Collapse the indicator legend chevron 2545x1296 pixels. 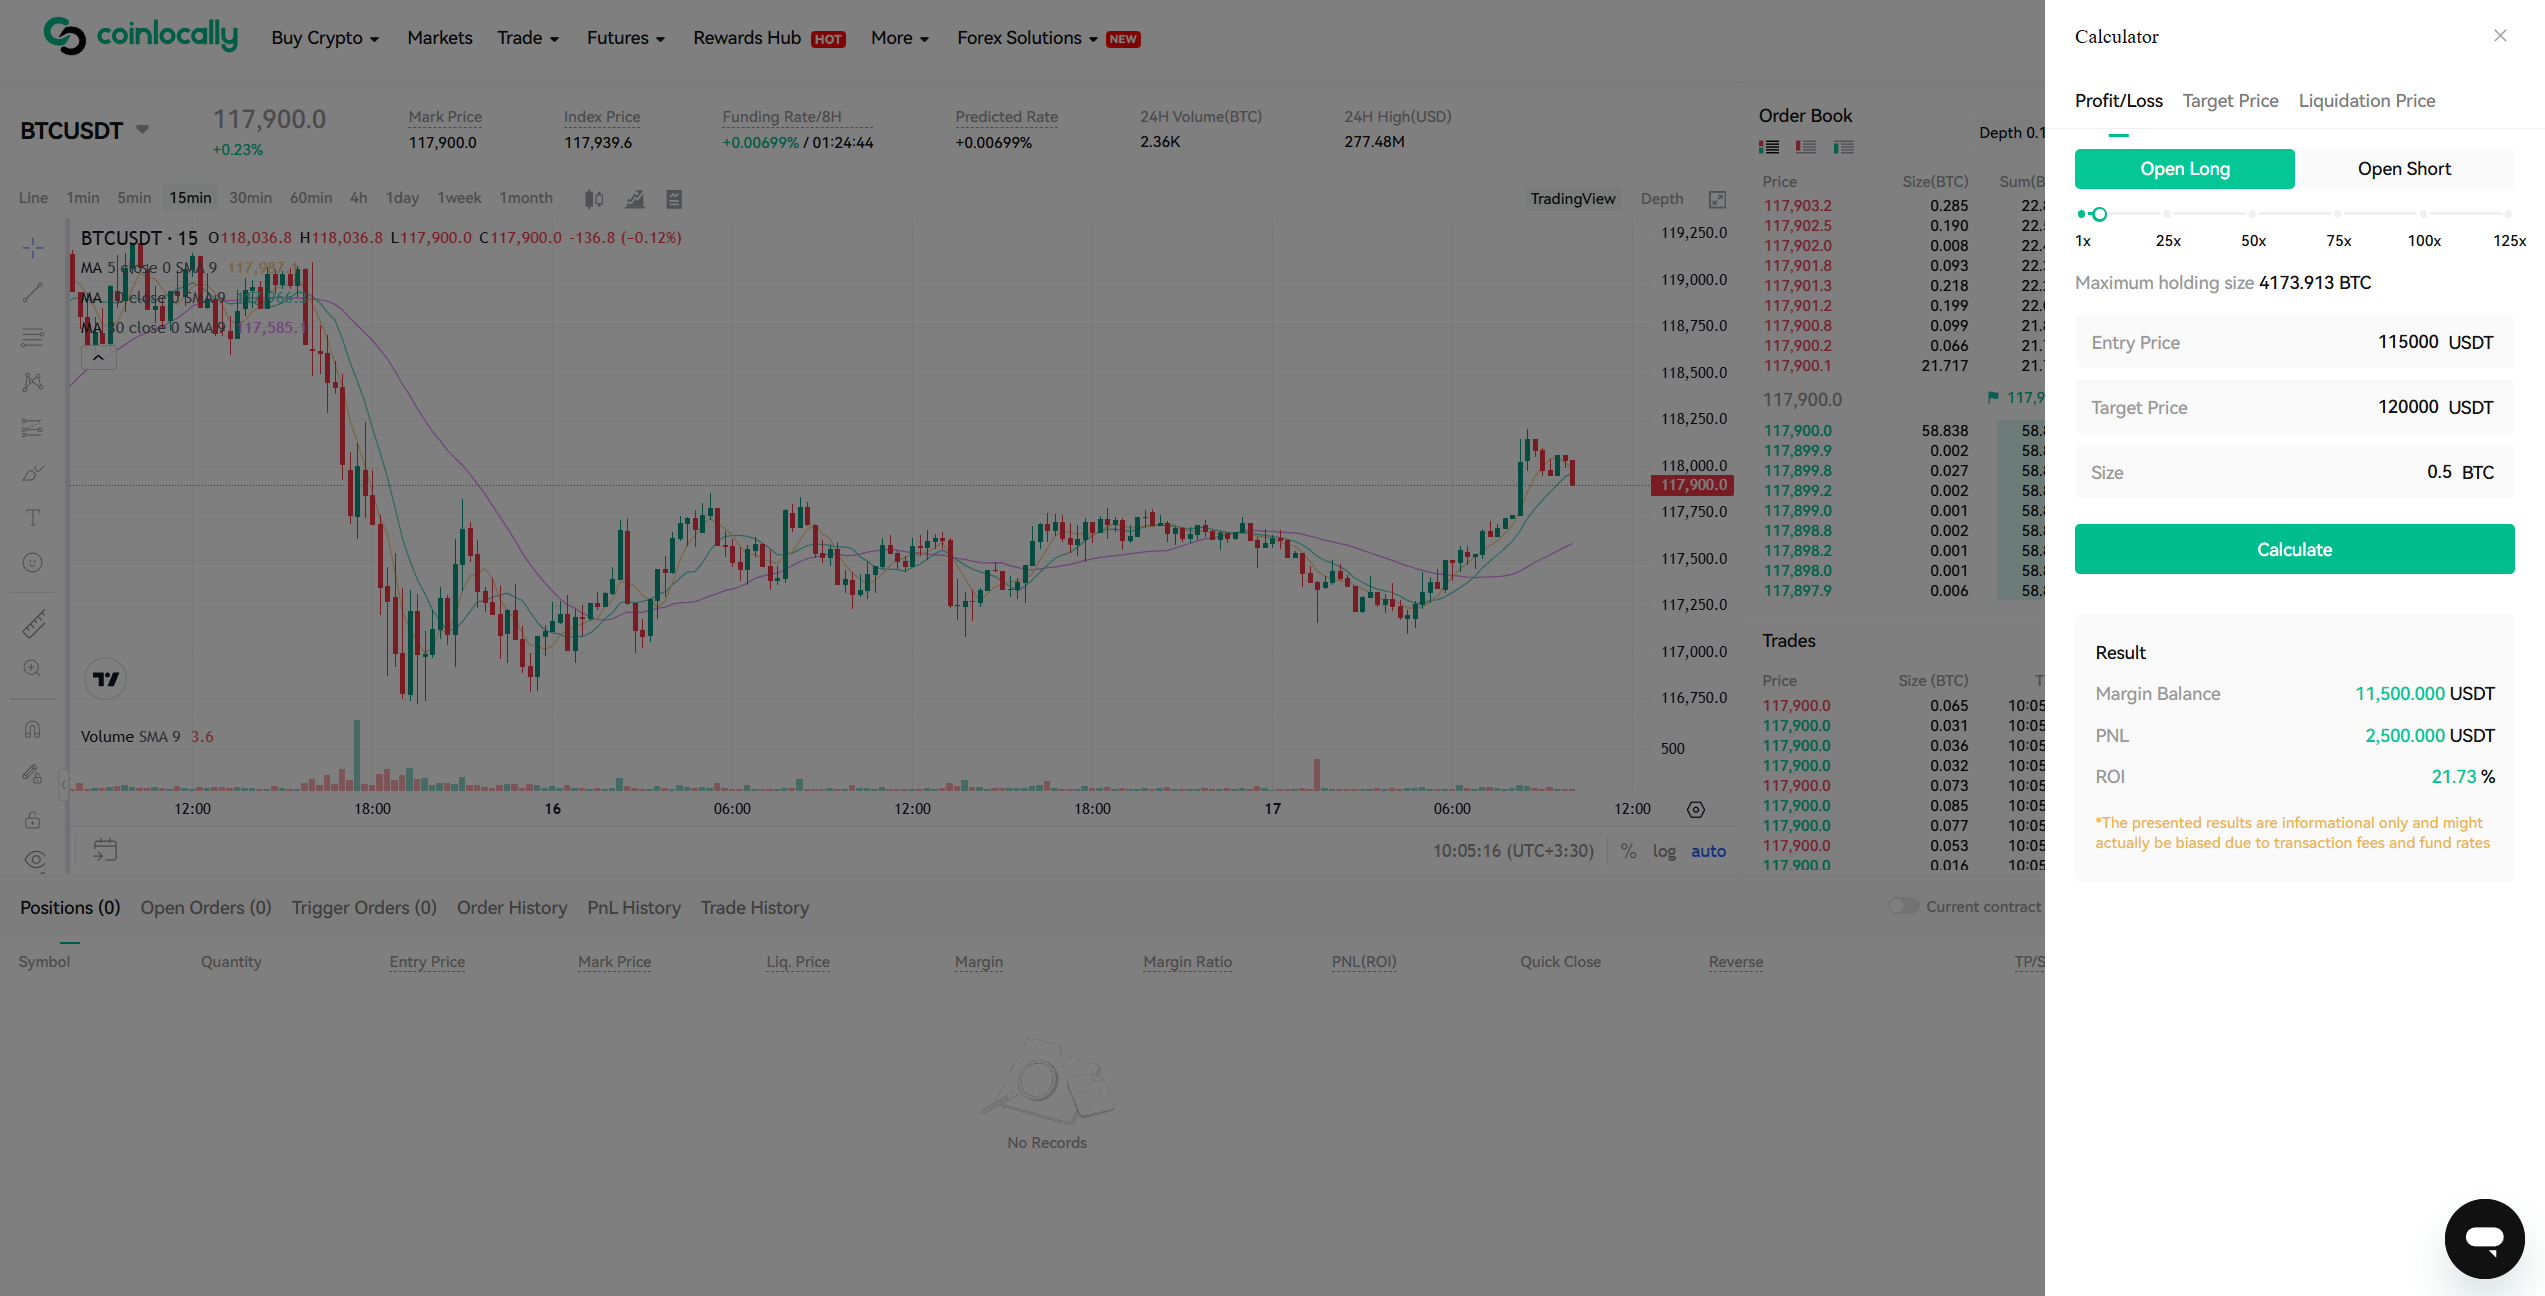98,357
